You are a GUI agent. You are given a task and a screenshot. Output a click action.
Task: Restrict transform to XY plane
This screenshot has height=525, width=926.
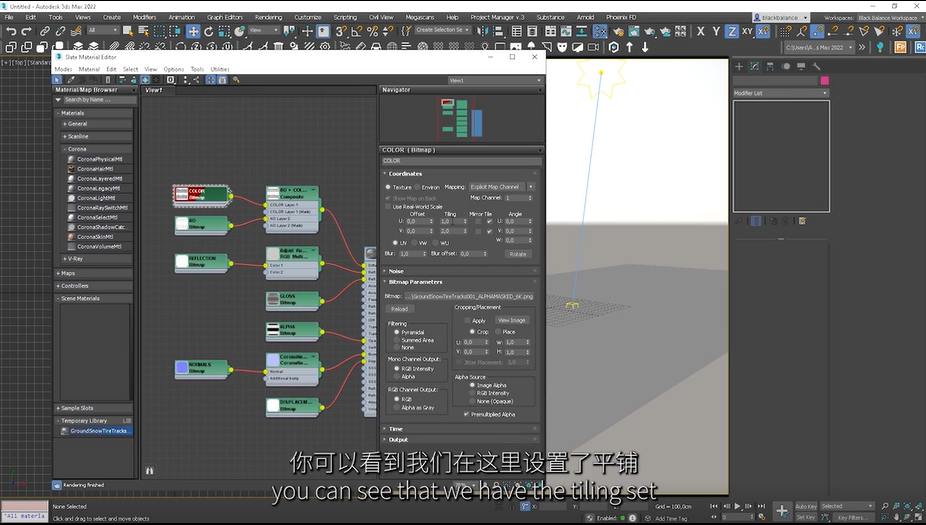pos(747,31)
